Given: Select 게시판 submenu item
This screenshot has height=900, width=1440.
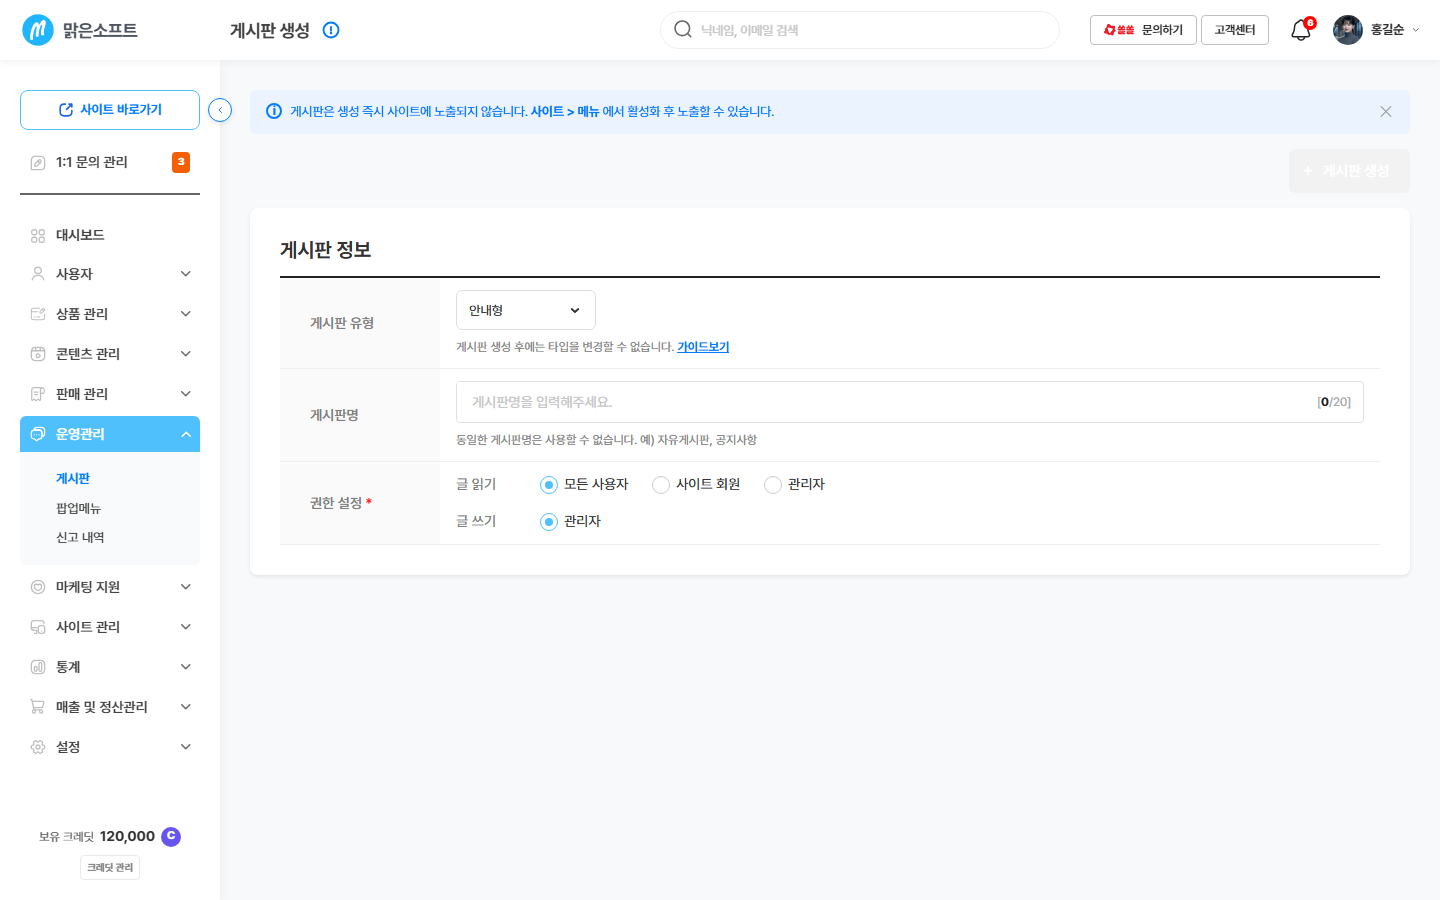Looking at the screenshot, I should [73, 479].
